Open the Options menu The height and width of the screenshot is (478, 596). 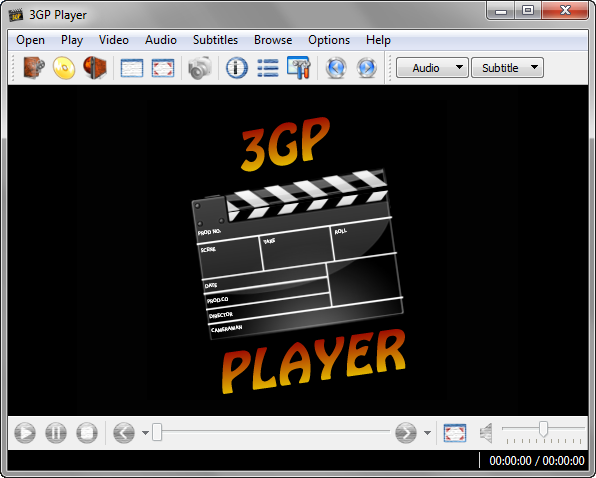pos(329,40)
